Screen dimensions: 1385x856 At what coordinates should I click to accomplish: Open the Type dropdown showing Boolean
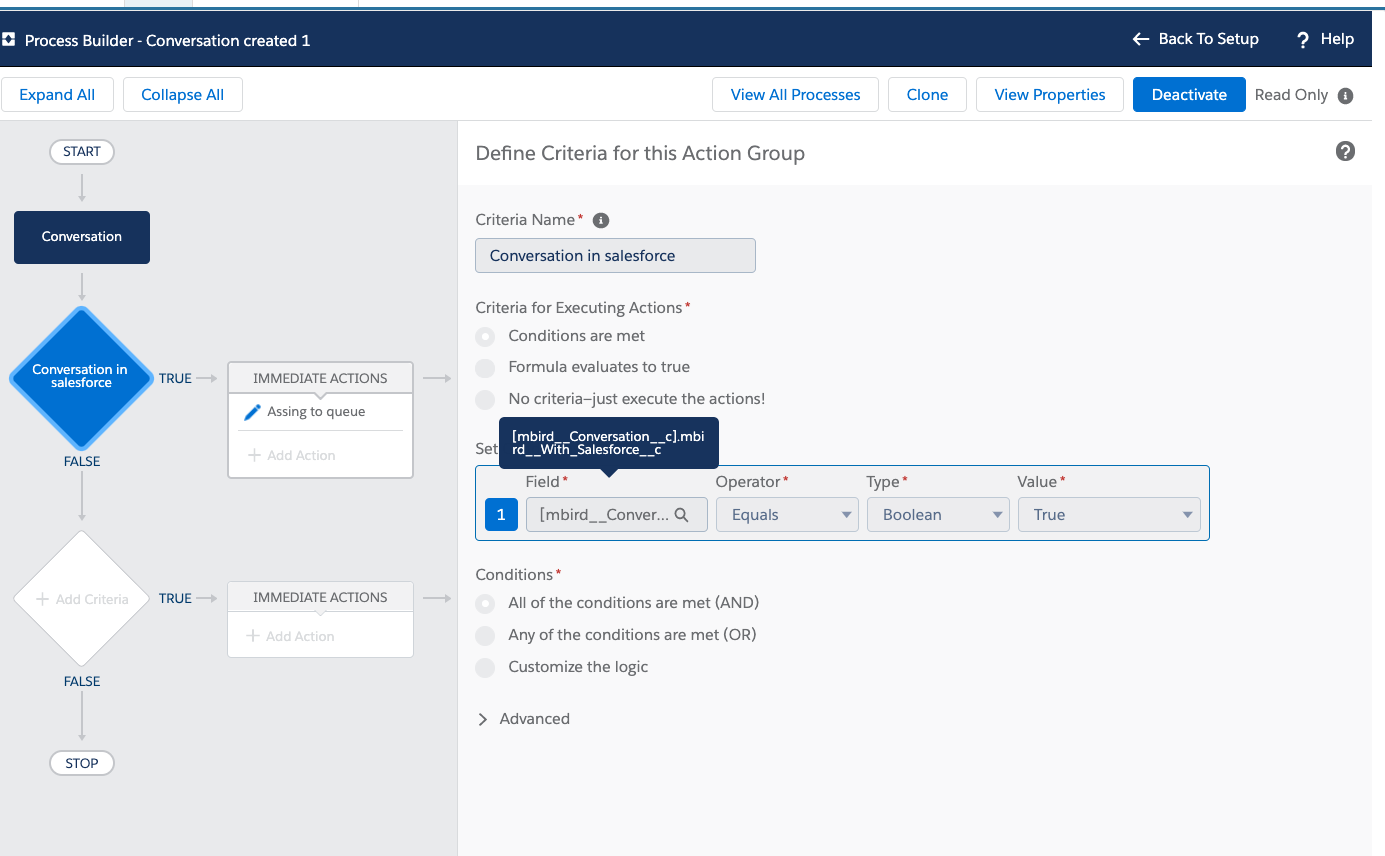937,515
